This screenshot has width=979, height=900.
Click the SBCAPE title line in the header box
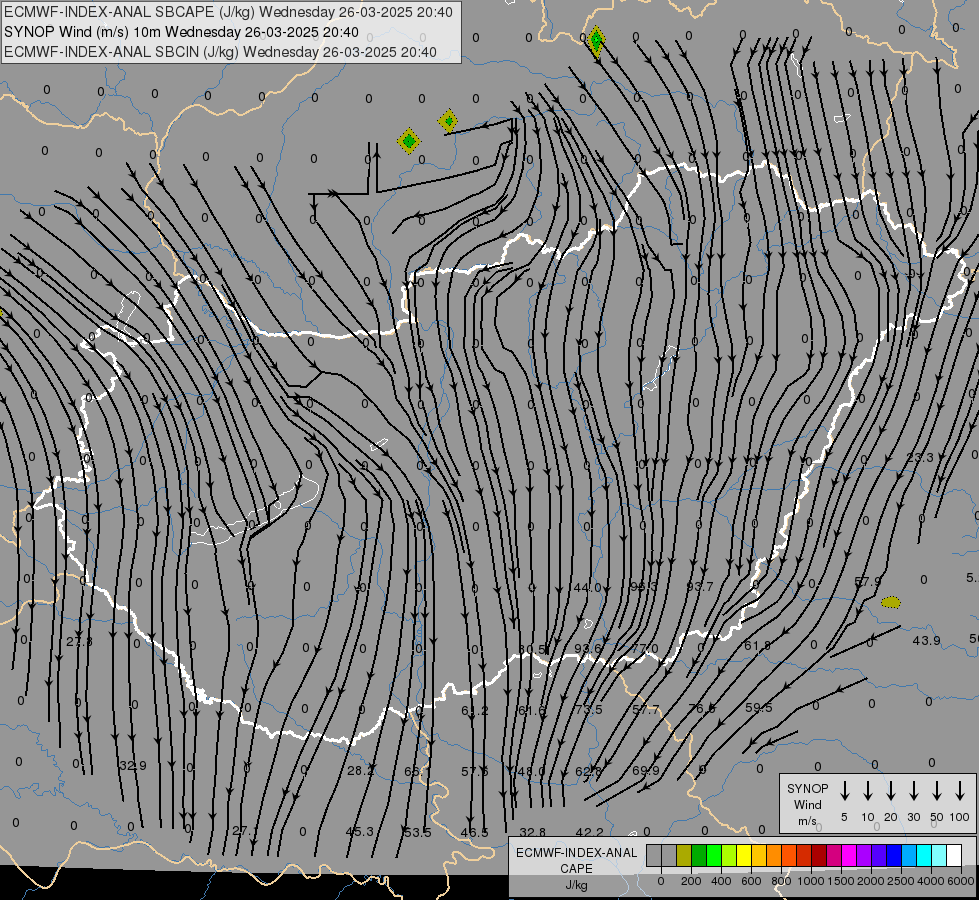point(228,12)
